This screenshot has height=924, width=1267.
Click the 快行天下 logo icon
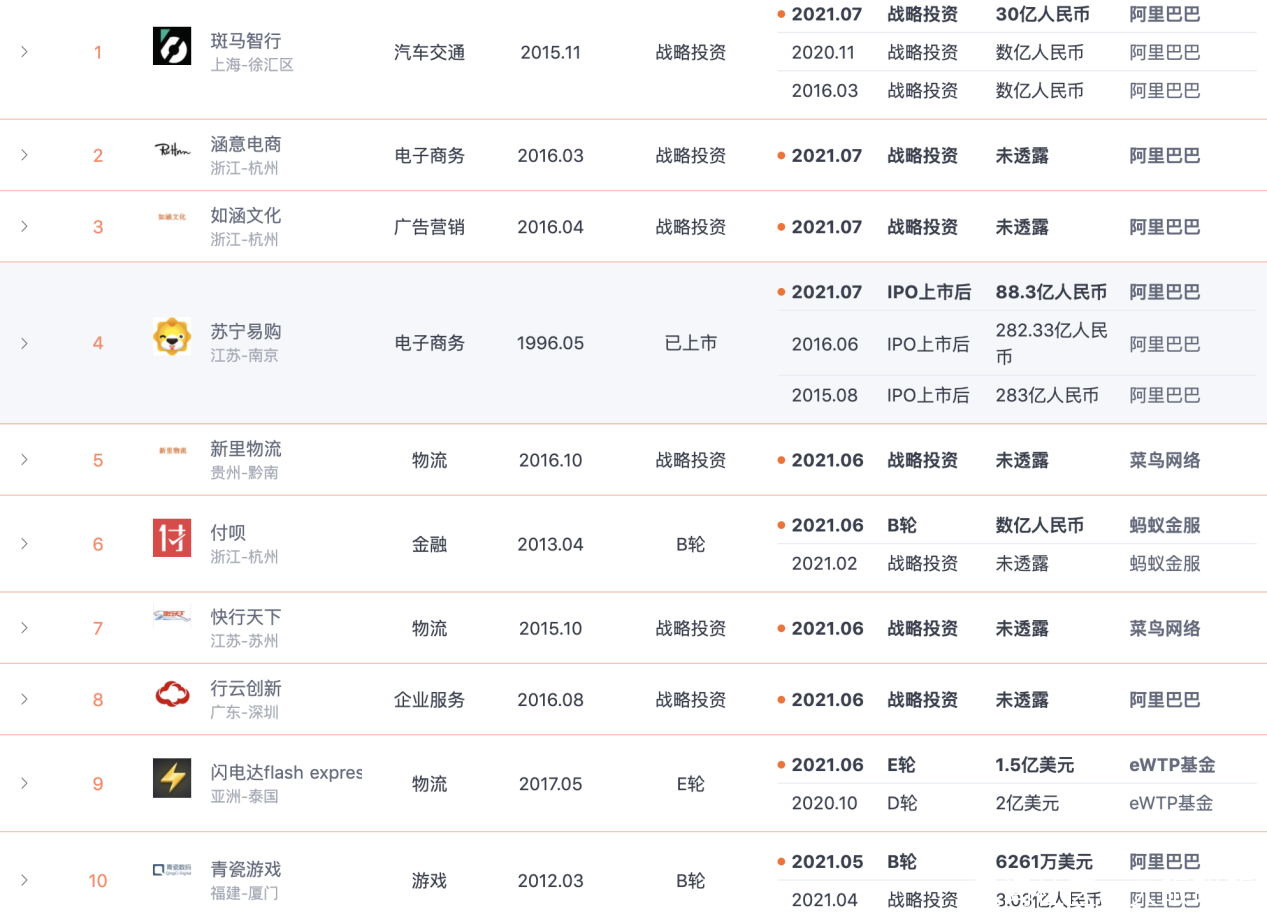tap(172, 617)
